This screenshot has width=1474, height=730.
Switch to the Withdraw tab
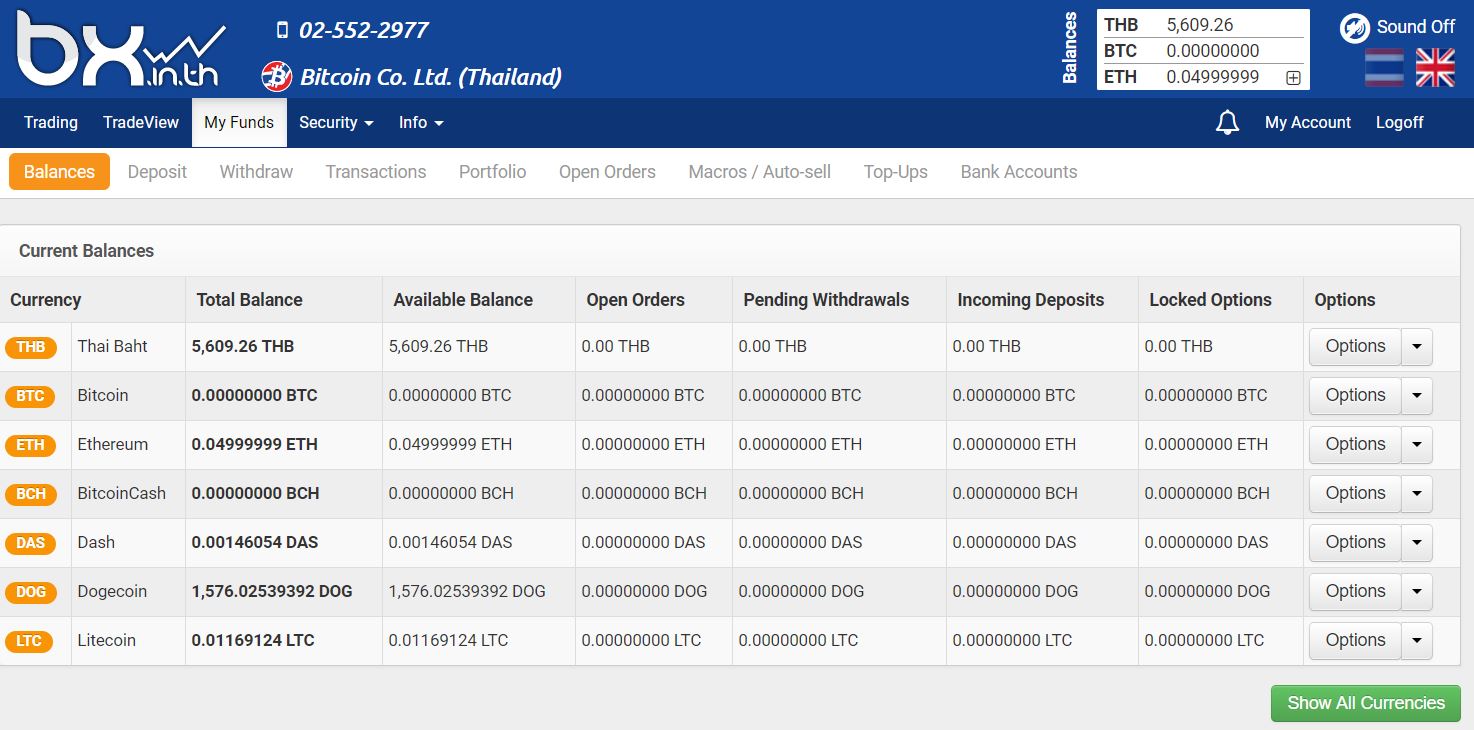pyautogui.click(x=256, y=172)
